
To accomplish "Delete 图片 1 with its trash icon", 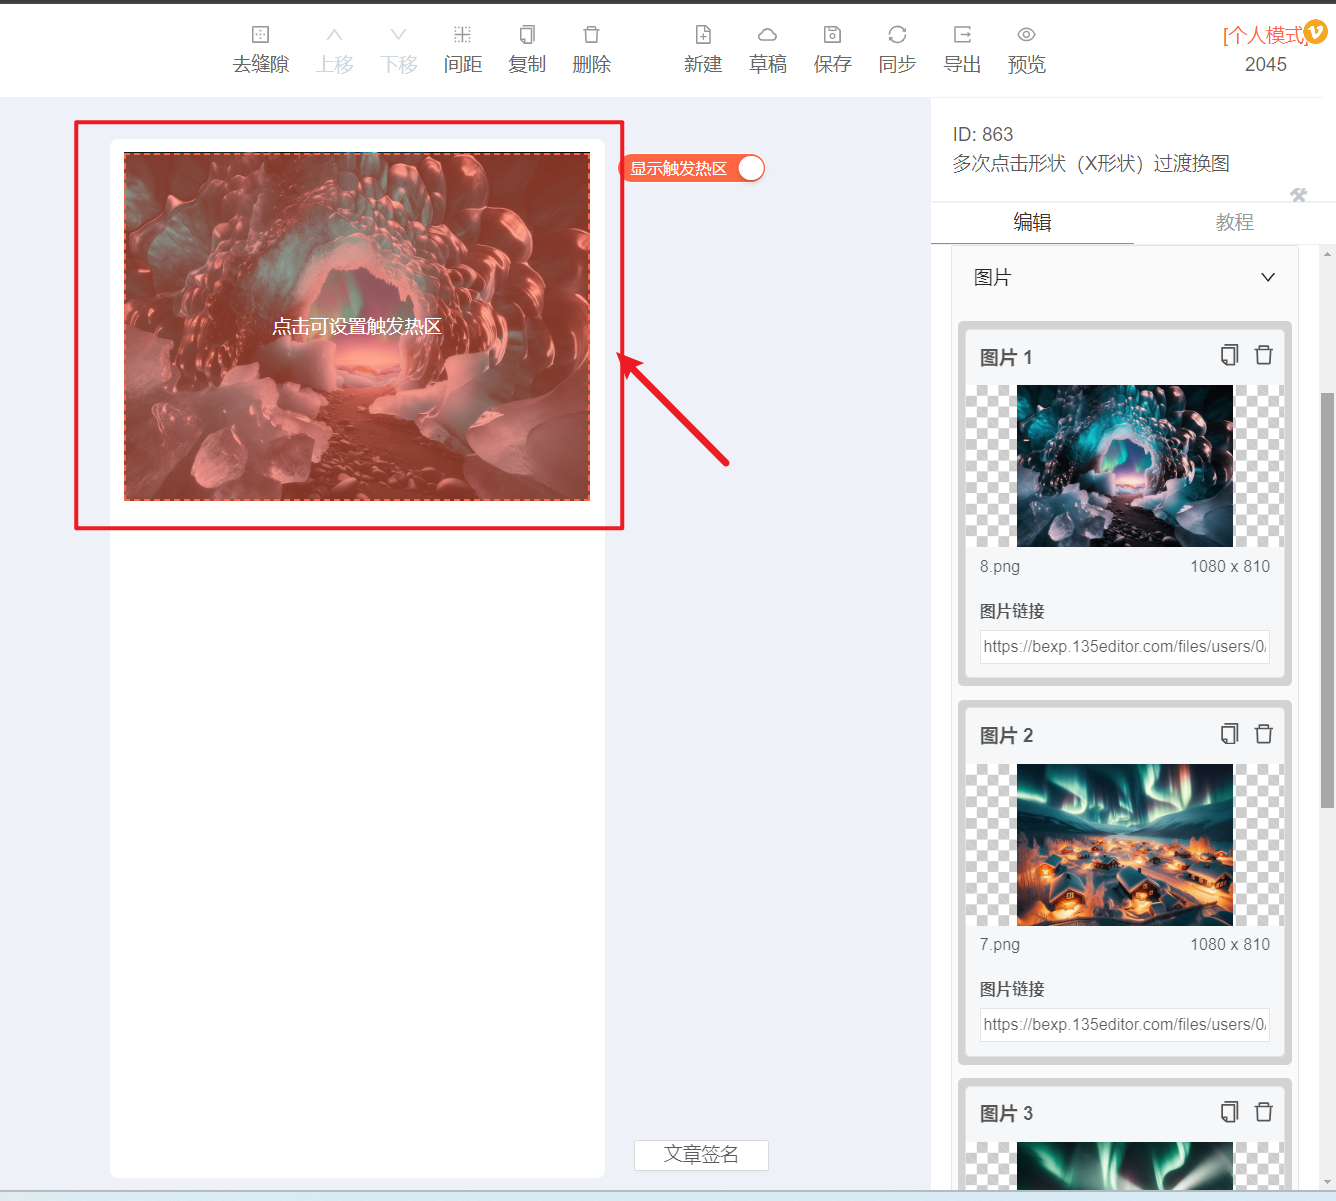I will 1264,355.
